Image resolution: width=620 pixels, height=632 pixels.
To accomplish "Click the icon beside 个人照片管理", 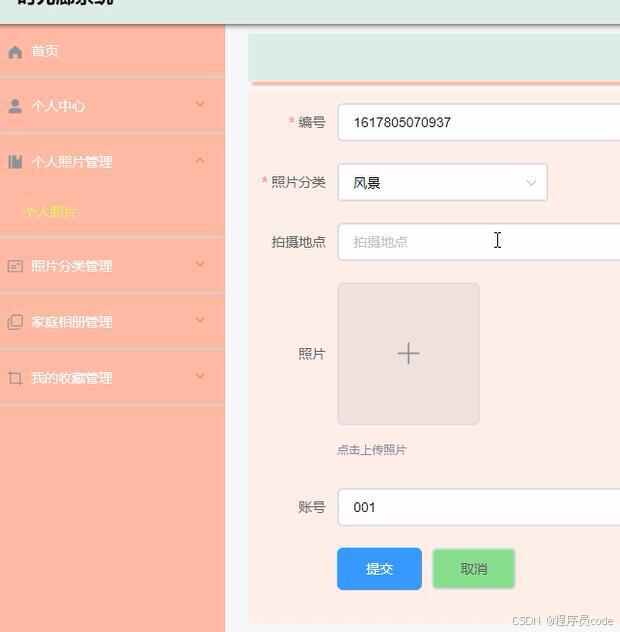I will click(x=15, y=162).
